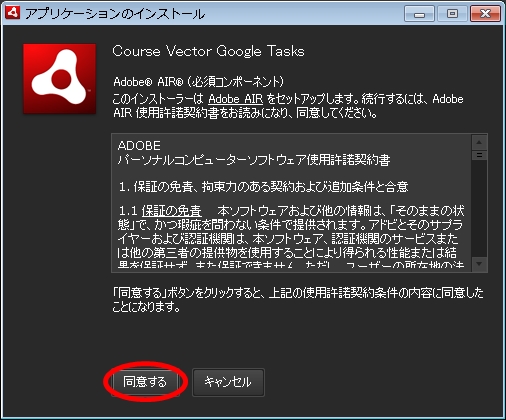This screenshot has width=506, height=420.
Task: Click the Adobe® AIR® (必須コンポーネント) label
Action: pyautogui.click(x=199, y=82)
